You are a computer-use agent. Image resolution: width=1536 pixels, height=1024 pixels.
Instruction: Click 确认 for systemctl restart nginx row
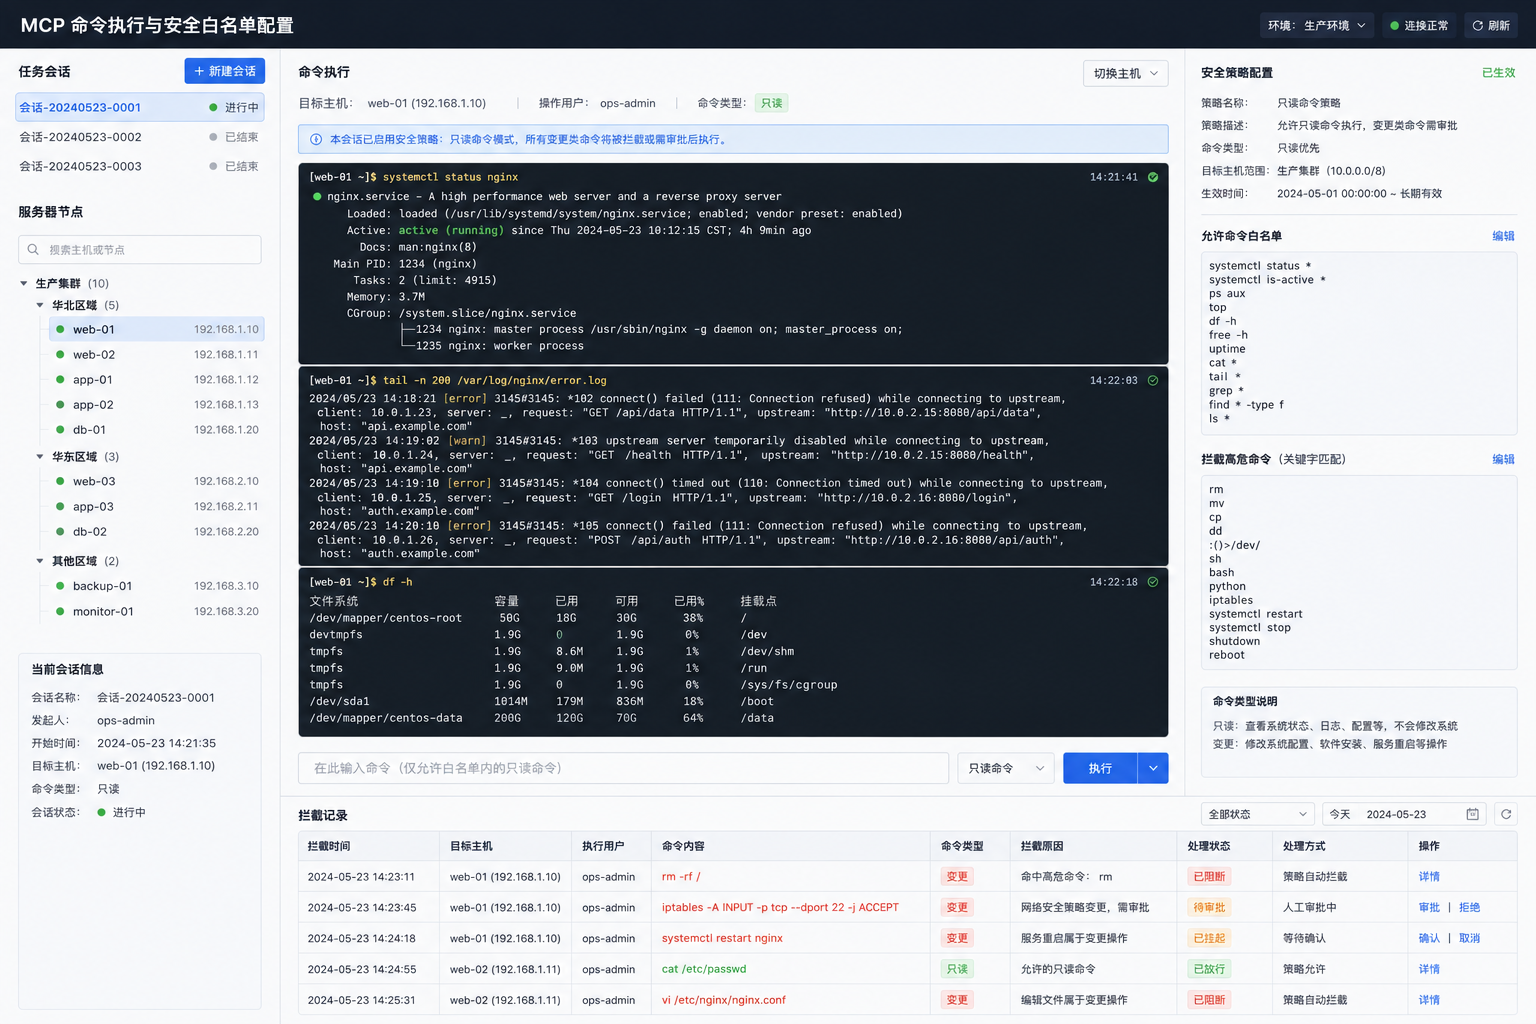pos(1429,939)
